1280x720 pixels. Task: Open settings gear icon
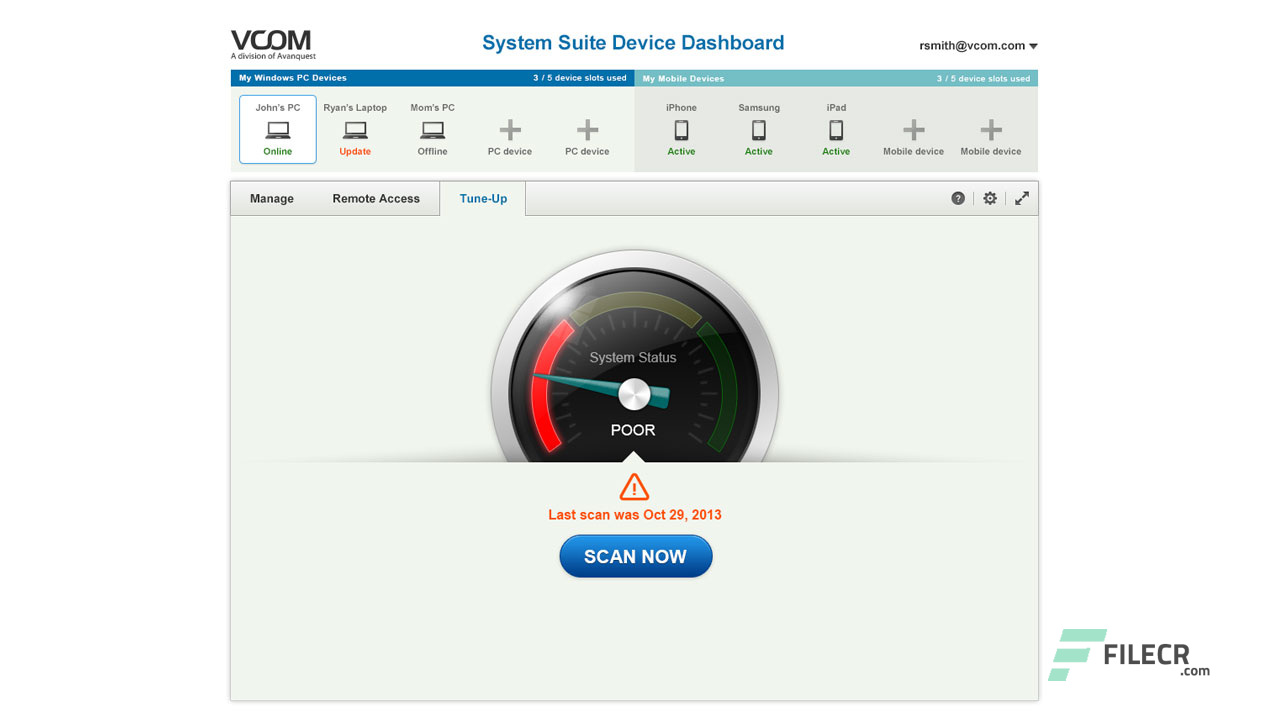click(990, 198)
